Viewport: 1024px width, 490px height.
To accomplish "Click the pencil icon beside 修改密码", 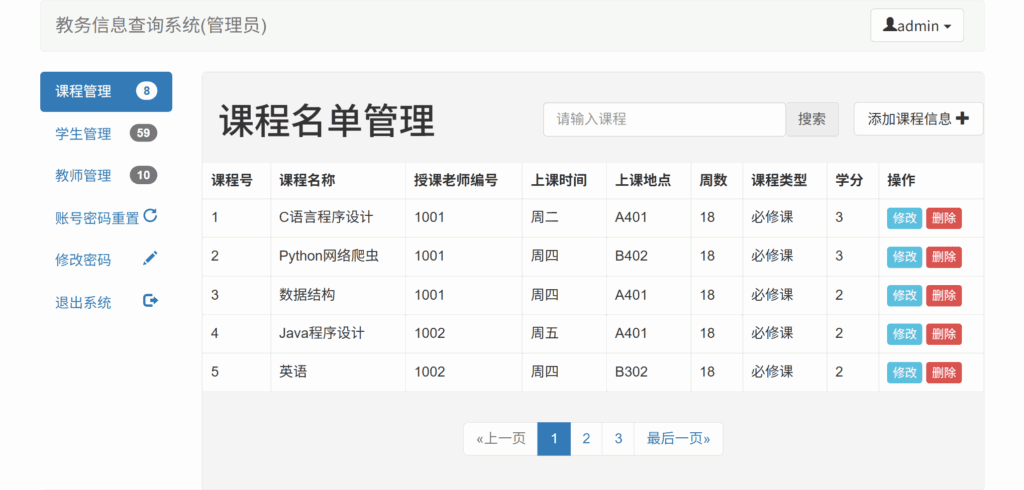I will [150, 258].
